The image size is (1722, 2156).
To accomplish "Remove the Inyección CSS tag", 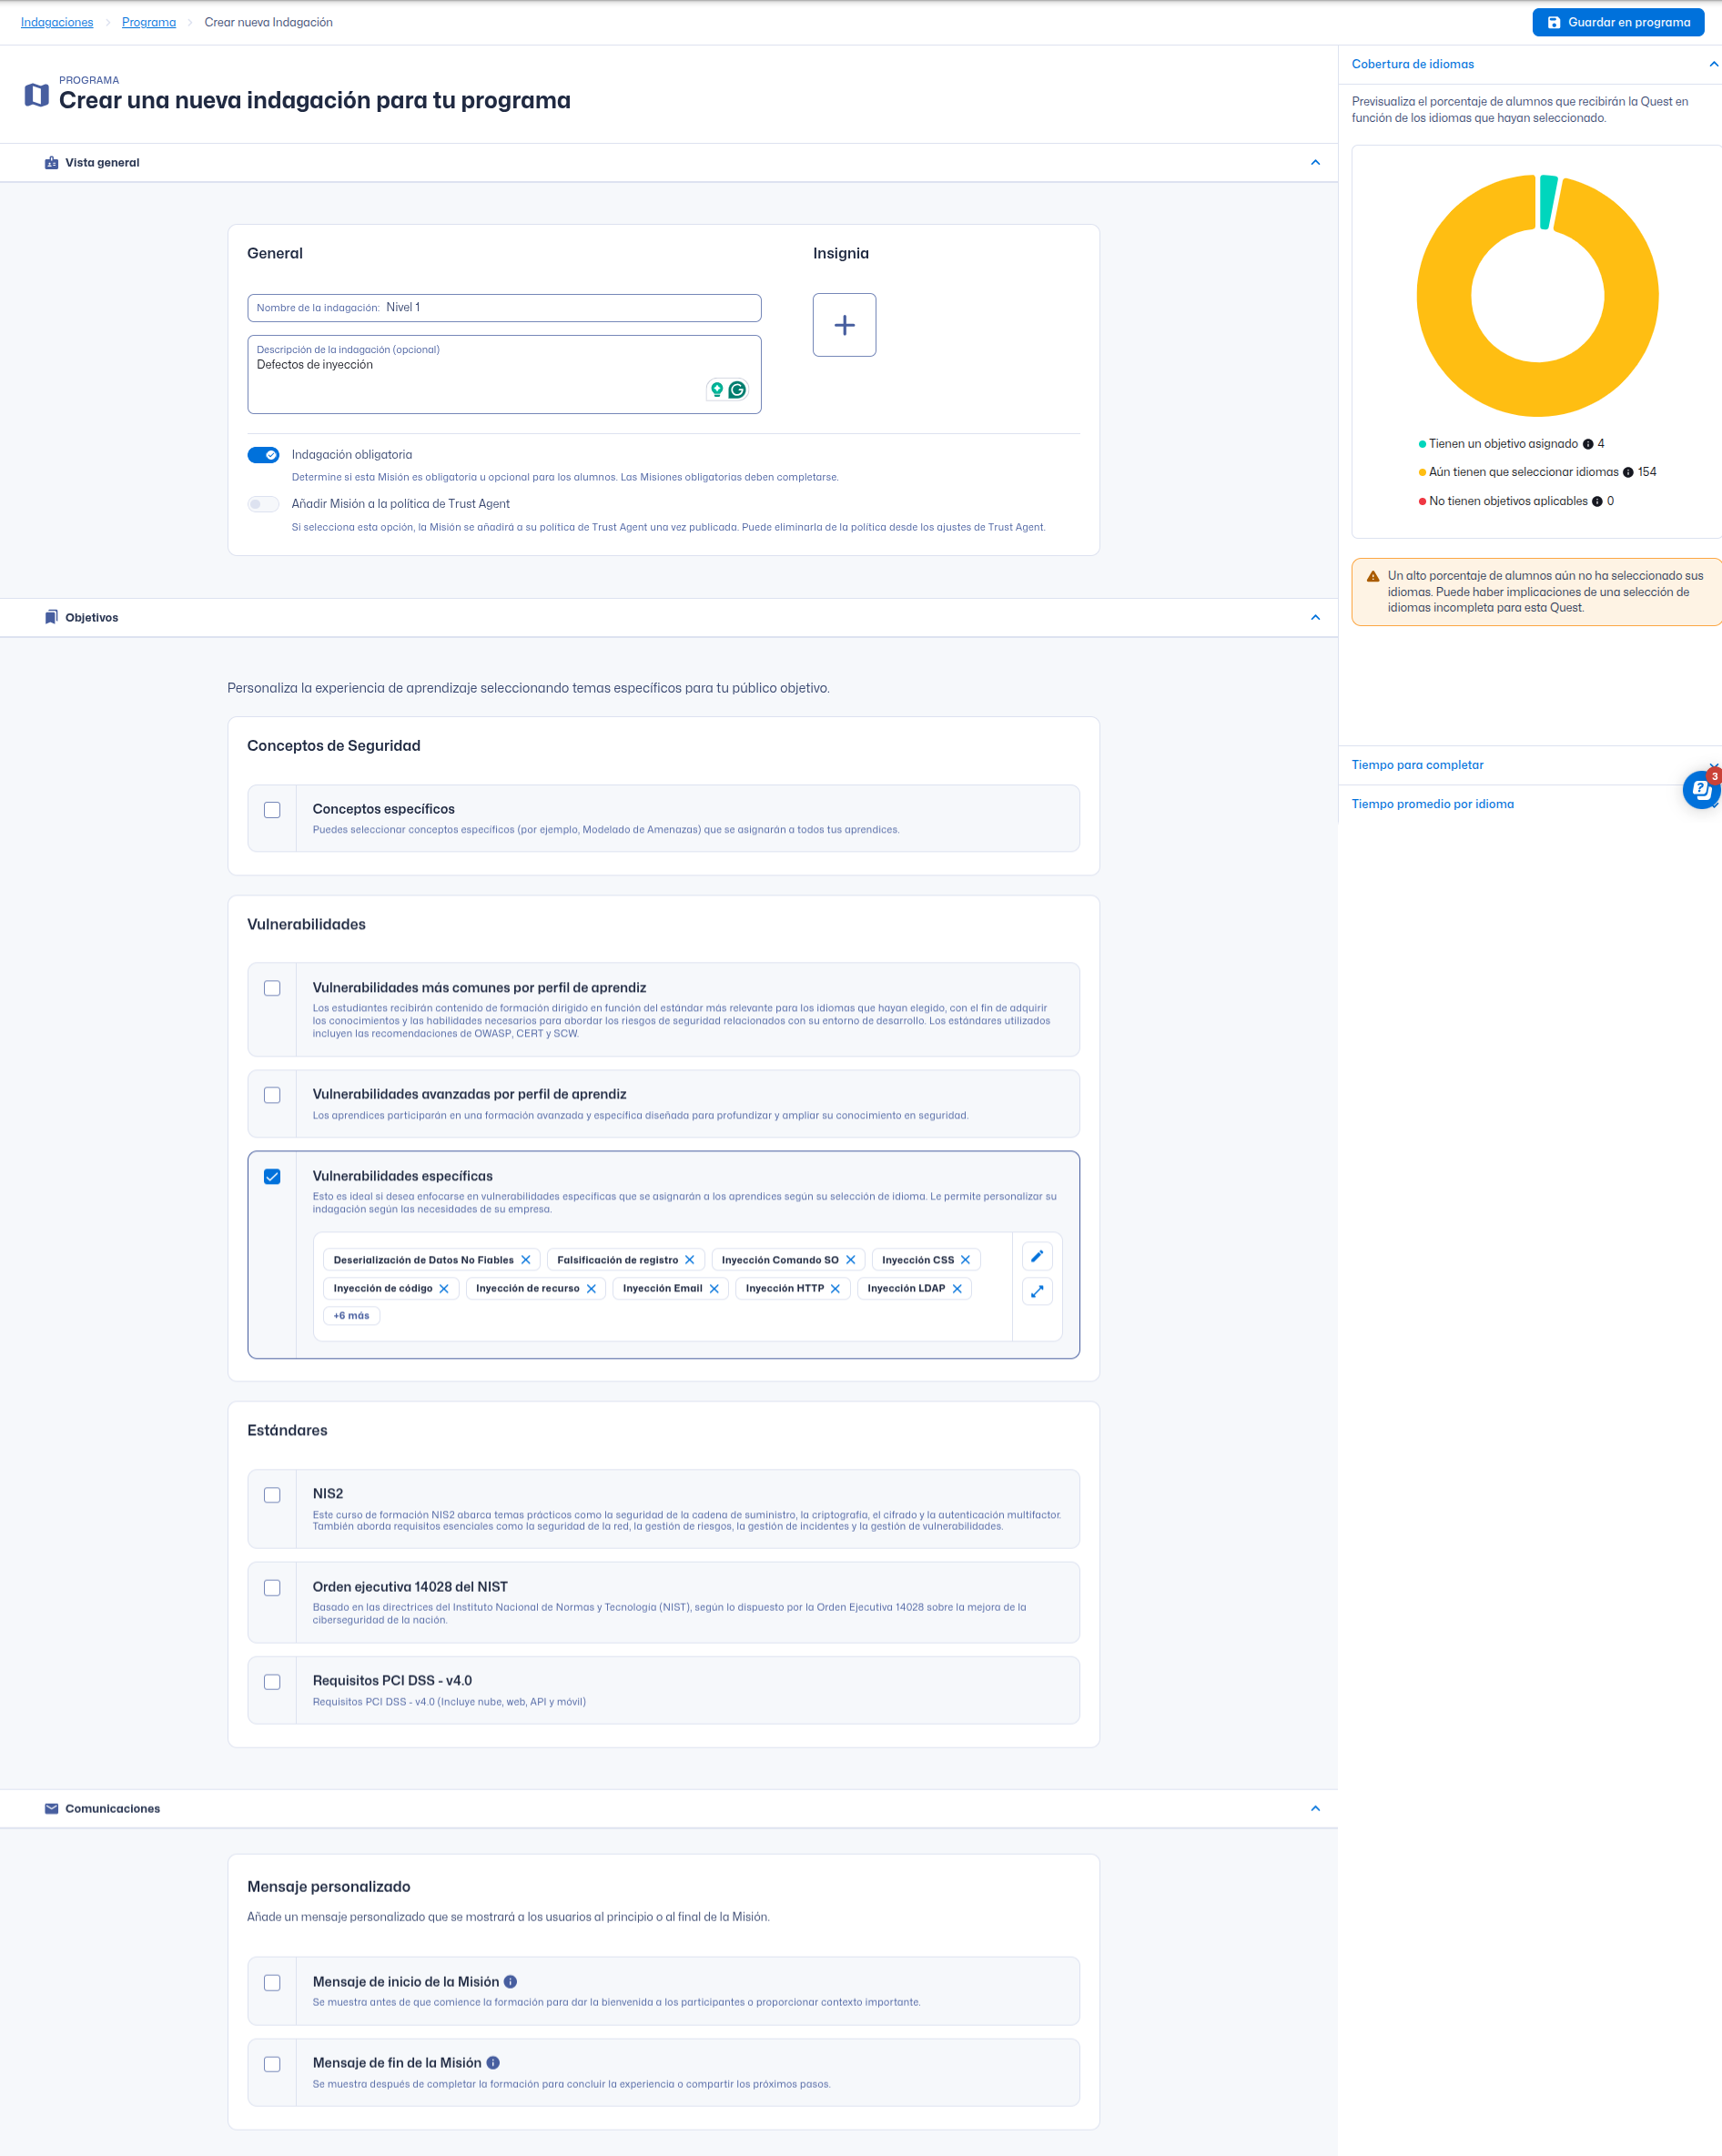I will [x=965, y=1260].
